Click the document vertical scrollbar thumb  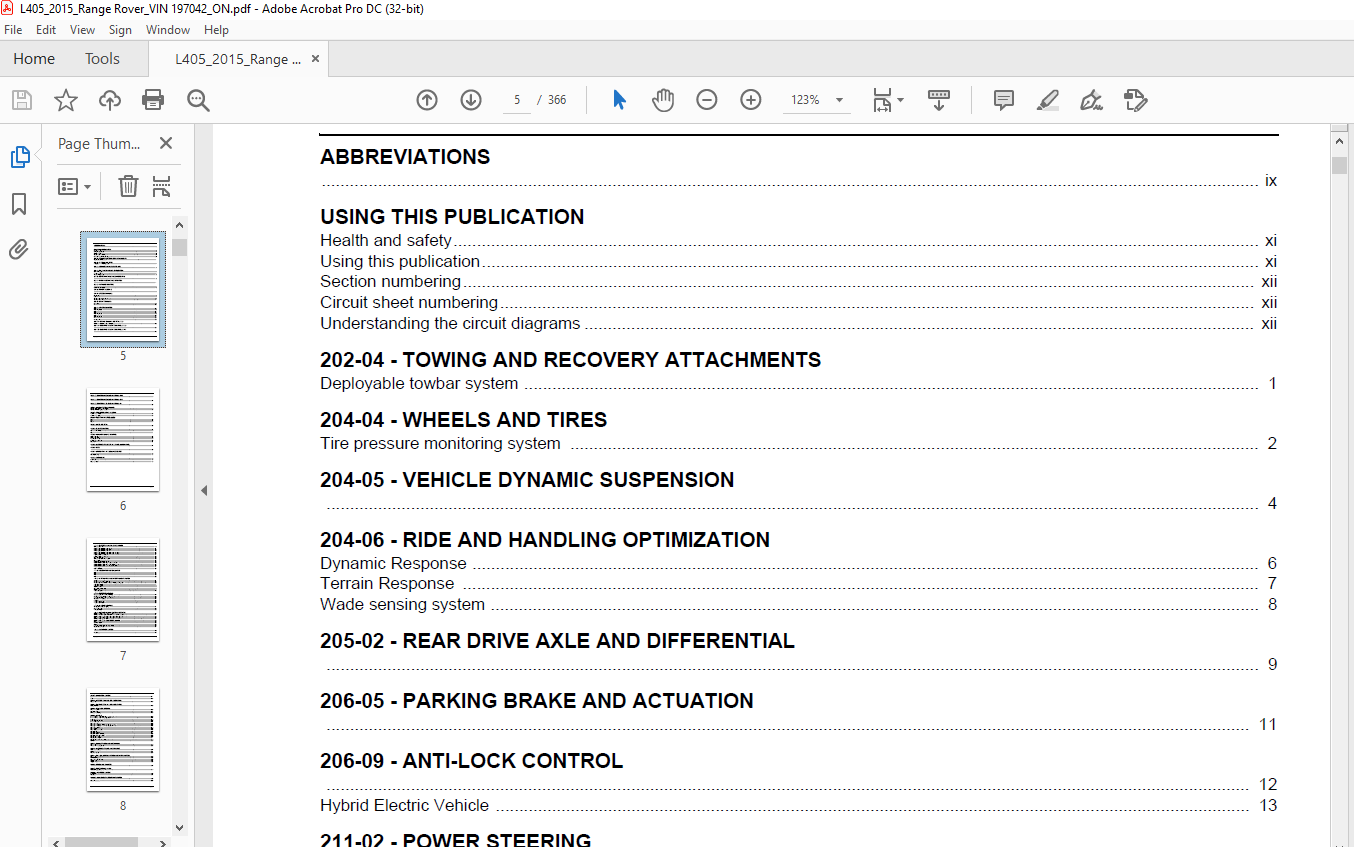pyautogui.click(x=1339, y=165)
